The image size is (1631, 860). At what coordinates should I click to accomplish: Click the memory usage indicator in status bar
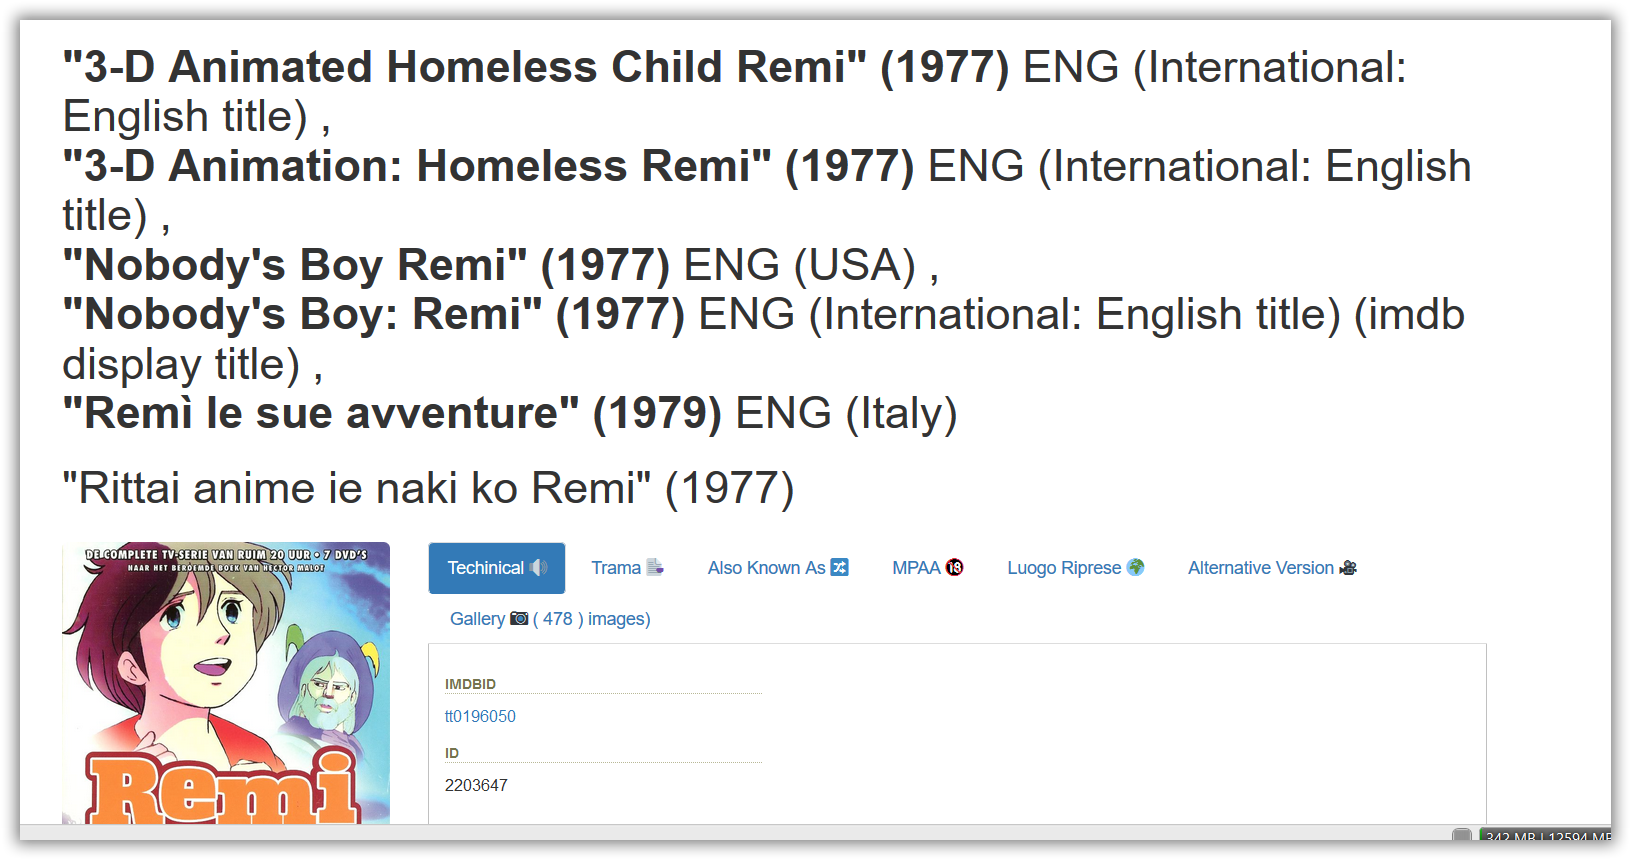point(1546,836)
